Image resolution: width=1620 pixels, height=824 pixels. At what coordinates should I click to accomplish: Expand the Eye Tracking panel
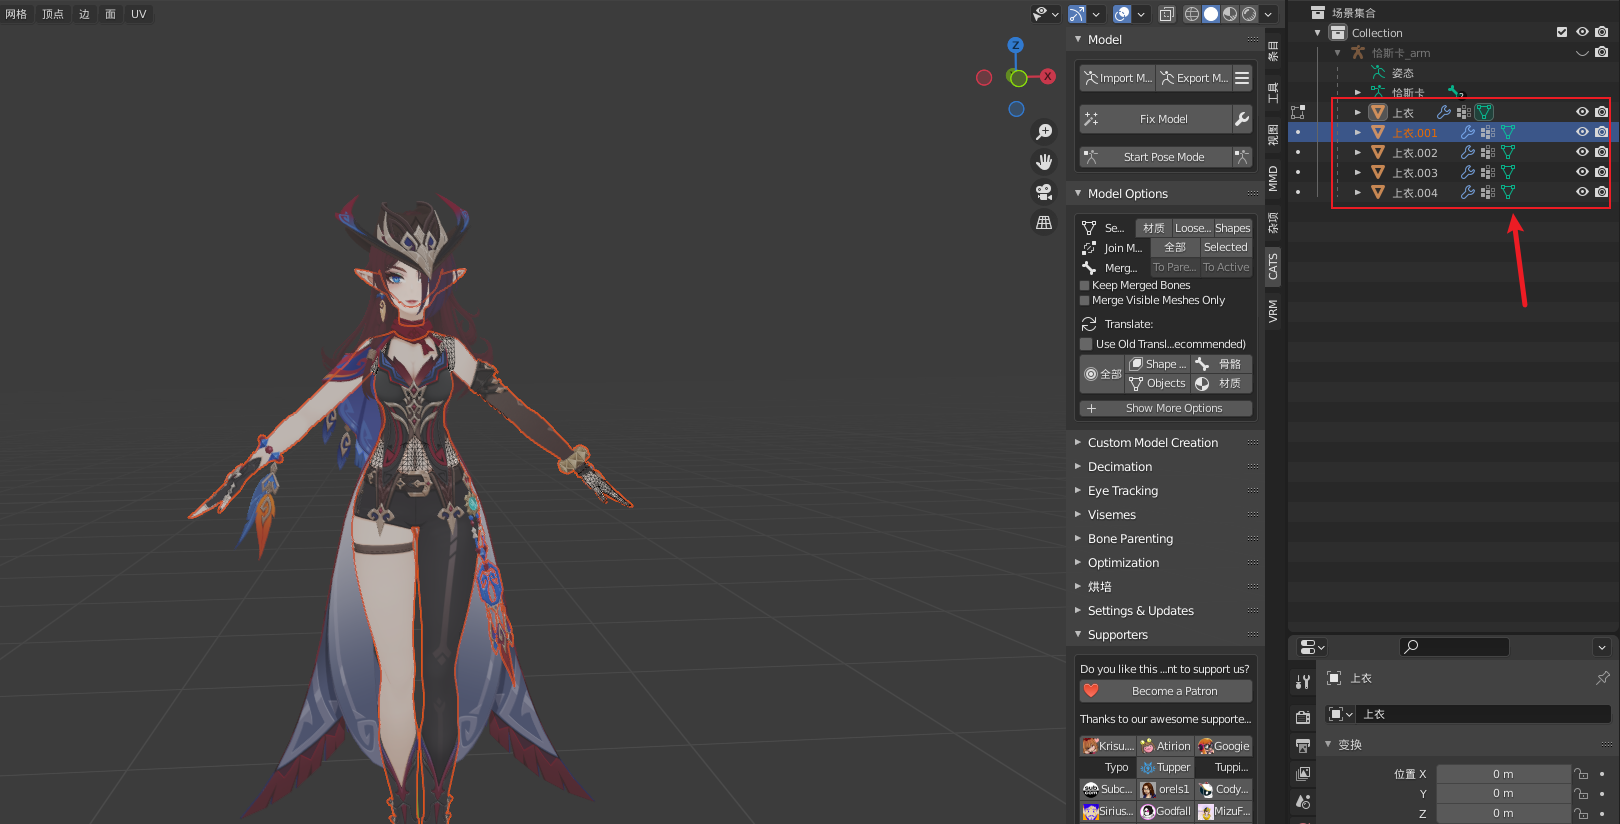pyautogui.click(x=1123, y=491)
